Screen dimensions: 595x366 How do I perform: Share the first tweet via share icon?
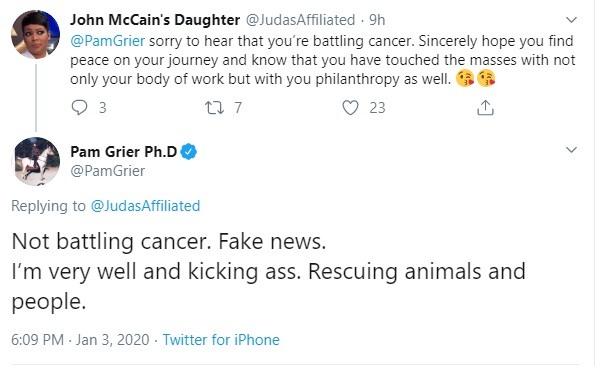point(485,107)
